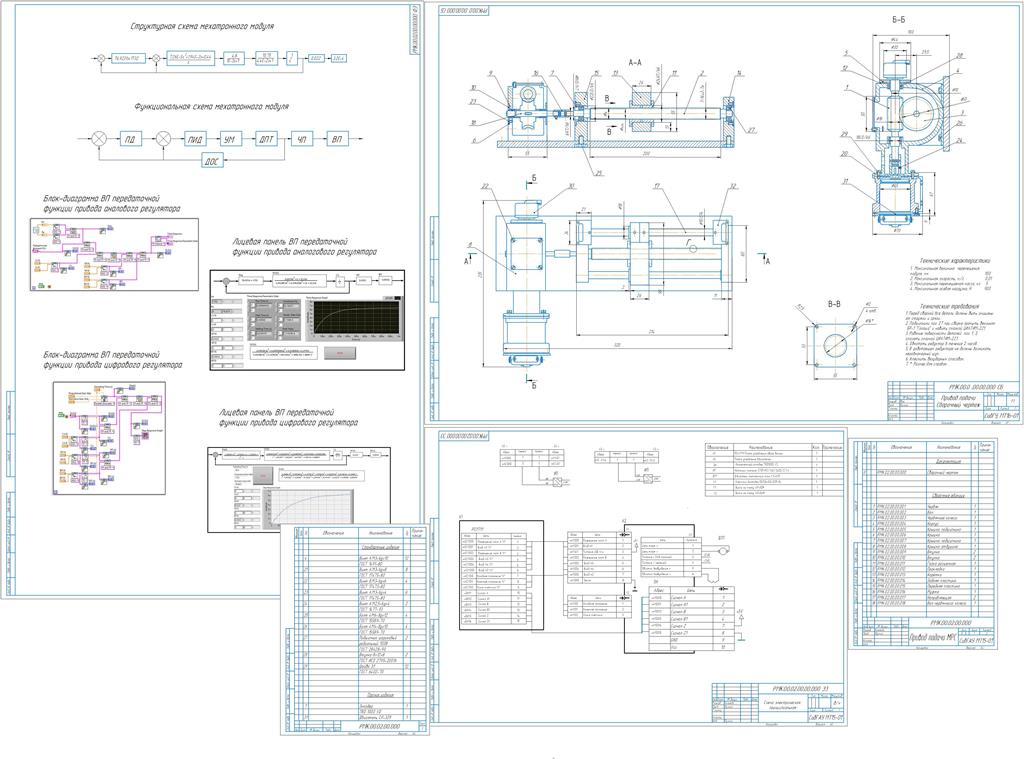Screen dimensions: 1024x759
Task: Click the heading "Технические требования"
Action: coord(949,306)
